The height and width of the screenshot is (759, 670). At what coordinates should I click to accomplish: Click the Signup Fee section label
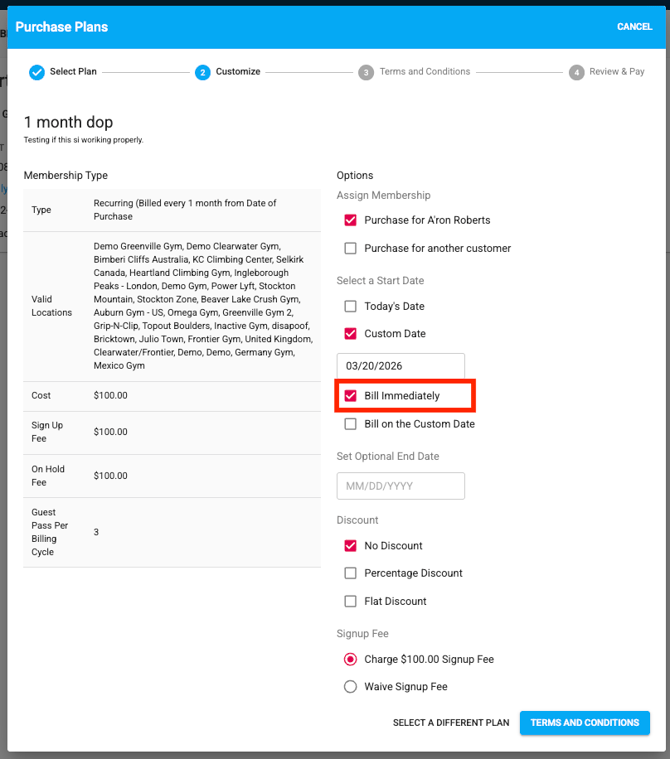pos(363,634)
